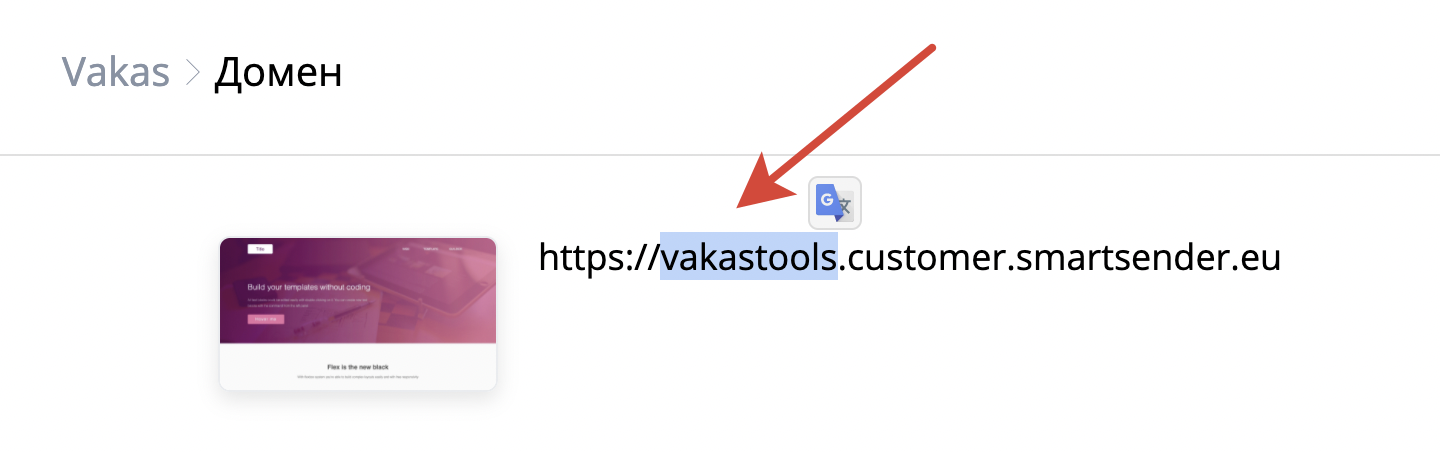Select the Домен breadcrumb item
This screenshot has height=452, width=1440.
[x=278, y=72]
